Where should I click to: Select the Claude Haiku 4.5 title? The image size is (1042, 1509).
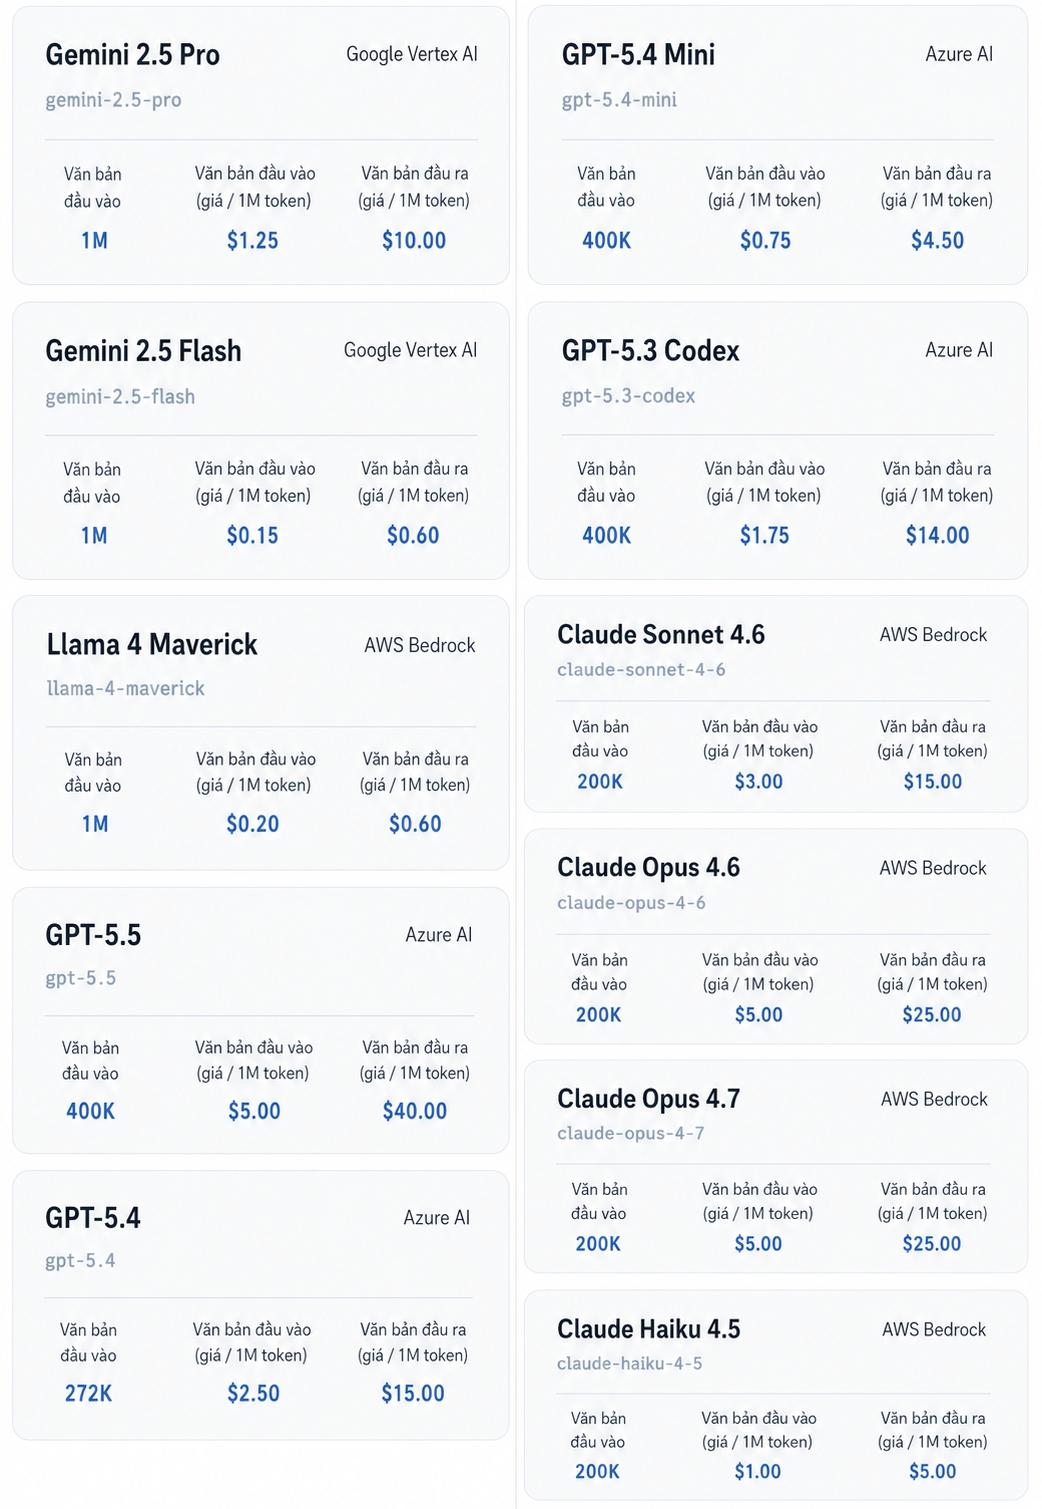[x=648, y=1329]
